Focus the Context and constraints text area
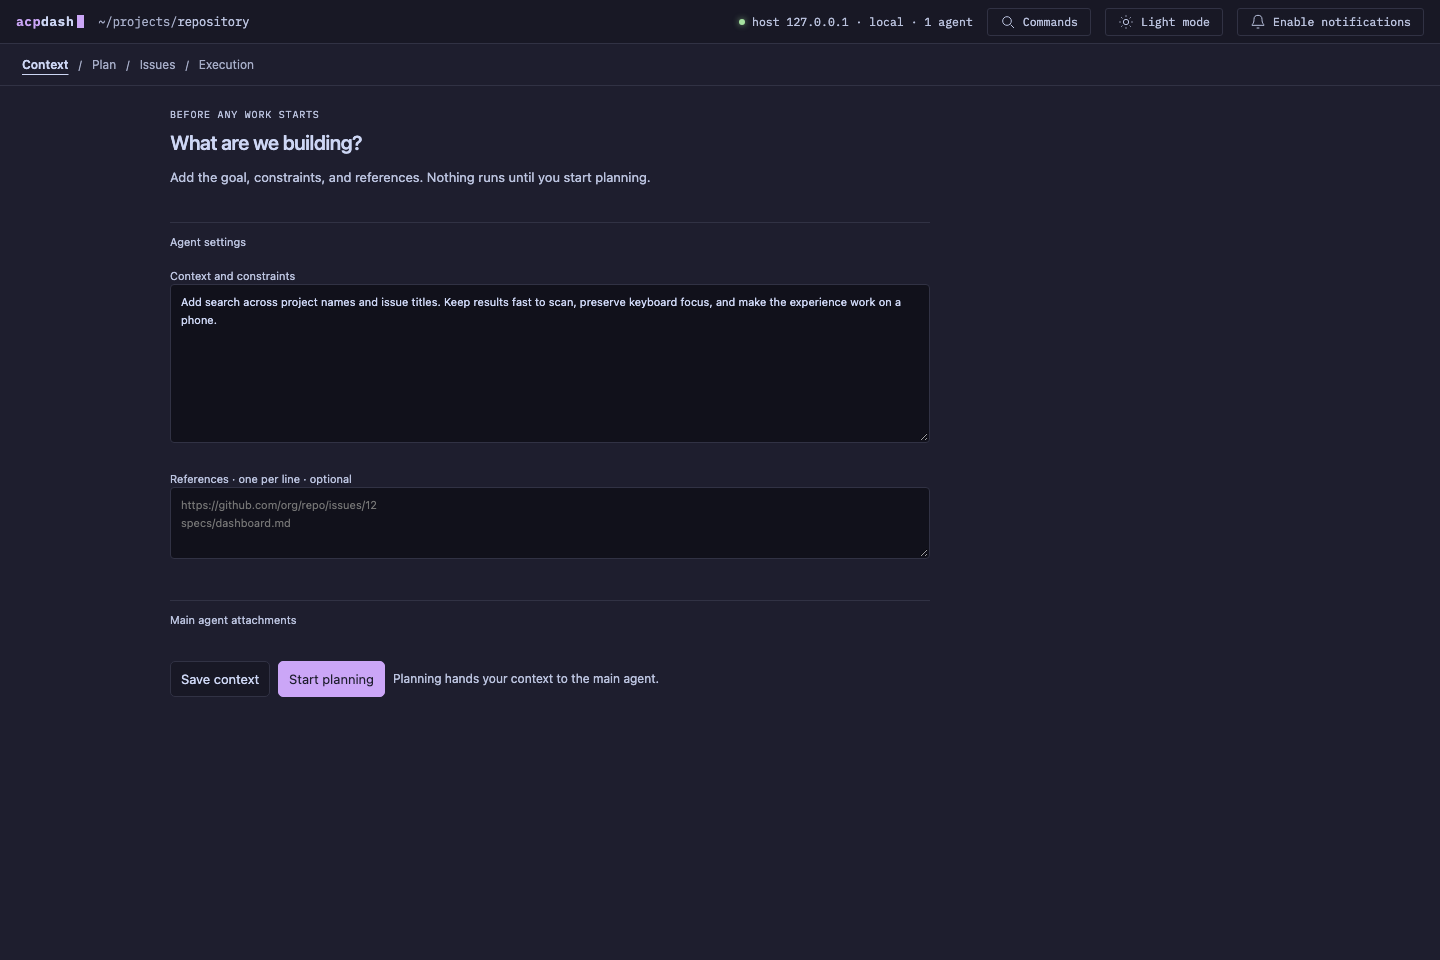The height and width of the screenshot is (960, 1440). point(550,364)
